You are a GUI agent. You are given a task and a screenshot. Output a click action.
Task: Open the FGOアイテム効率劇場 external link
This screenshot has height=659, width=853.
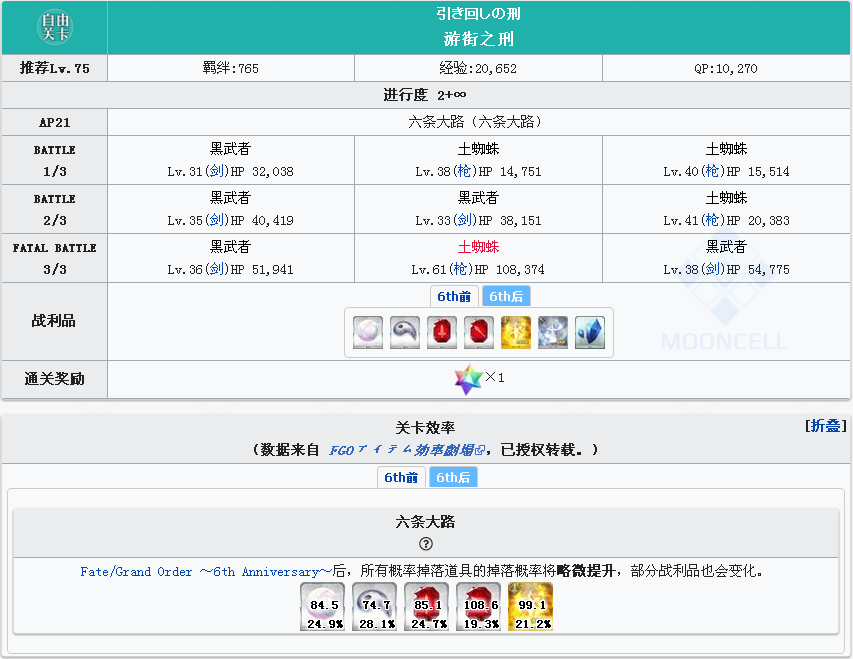pyautogui.click(x=406, y=450)
